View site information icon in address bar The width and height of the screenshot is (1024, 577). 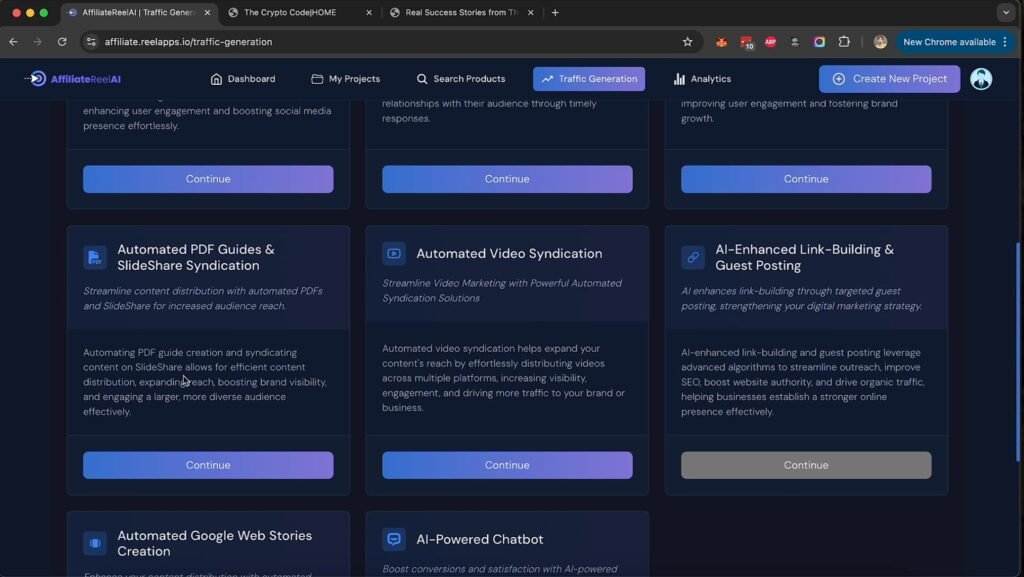(x=91, y=42)
